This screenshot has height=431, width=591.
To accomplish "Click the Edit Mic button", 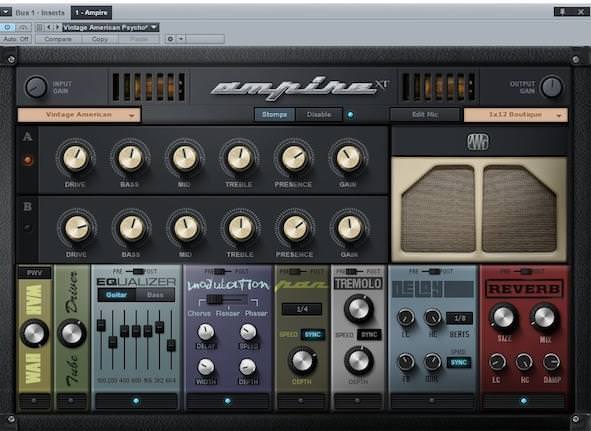I will (x=425, y=115).
